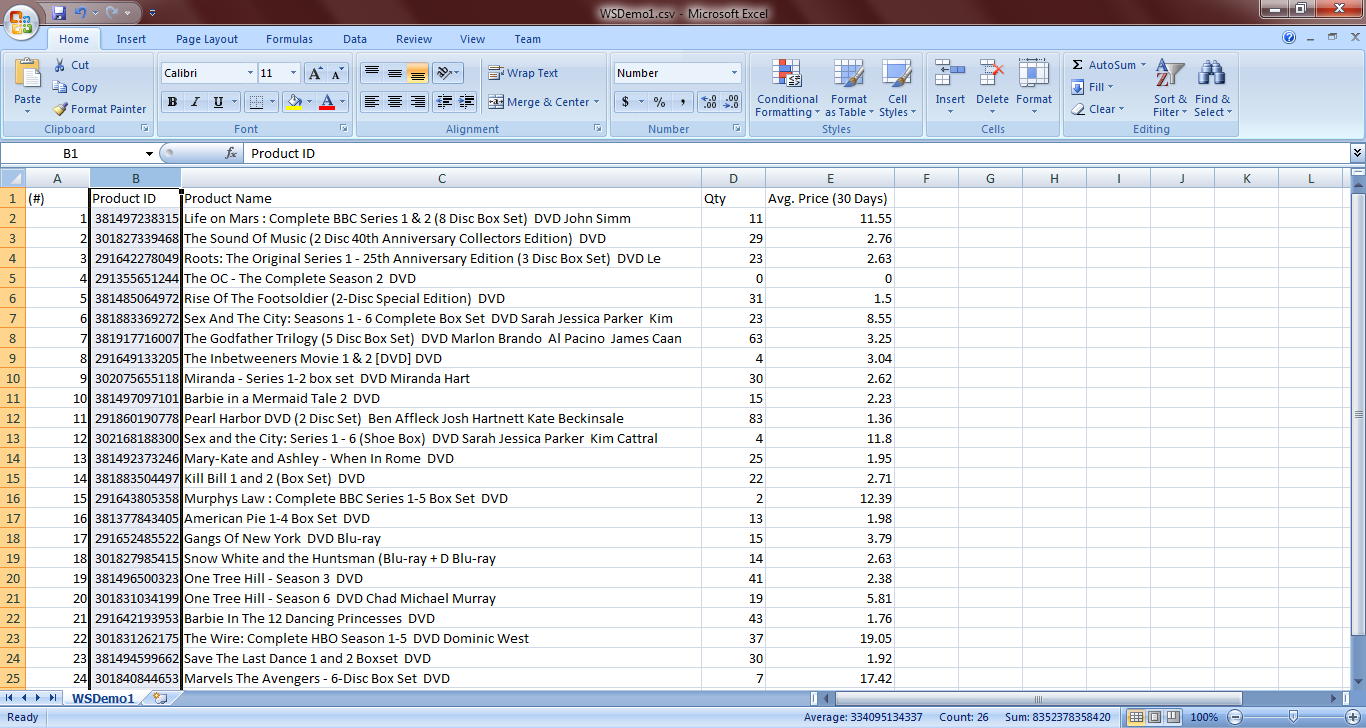Decrease the cell indent

click(x=444, y=102)
